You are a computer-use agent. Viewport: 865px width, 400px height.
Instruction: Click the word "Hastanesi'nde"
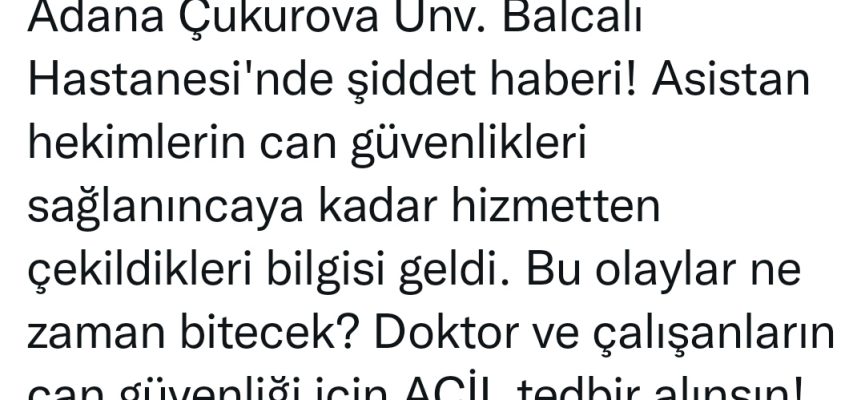click(180, 80)
